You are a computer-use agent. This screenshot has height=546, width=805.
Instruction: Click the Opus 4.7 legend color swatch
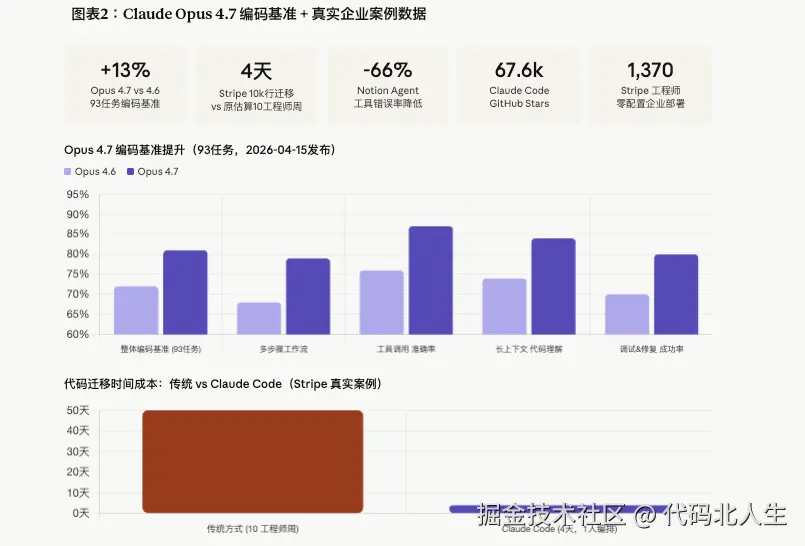point(130,171)
